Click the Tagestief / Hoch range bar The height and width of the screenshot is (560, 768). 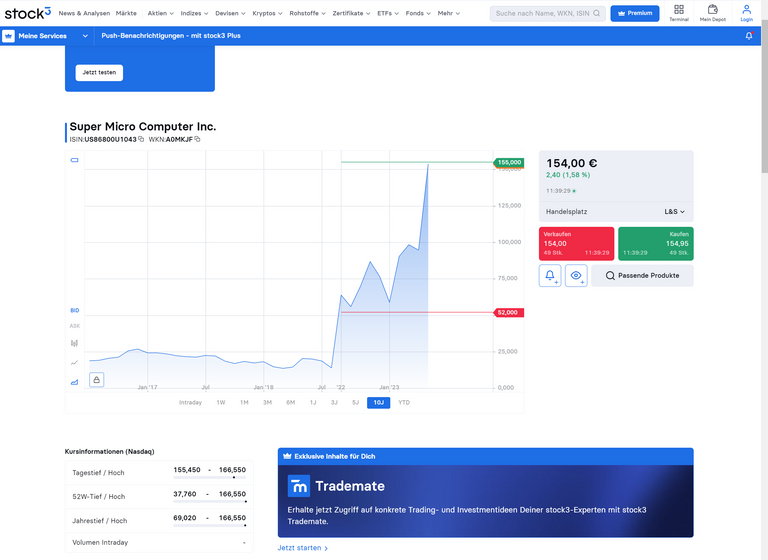pyautogui.click(x=210, y=477)
